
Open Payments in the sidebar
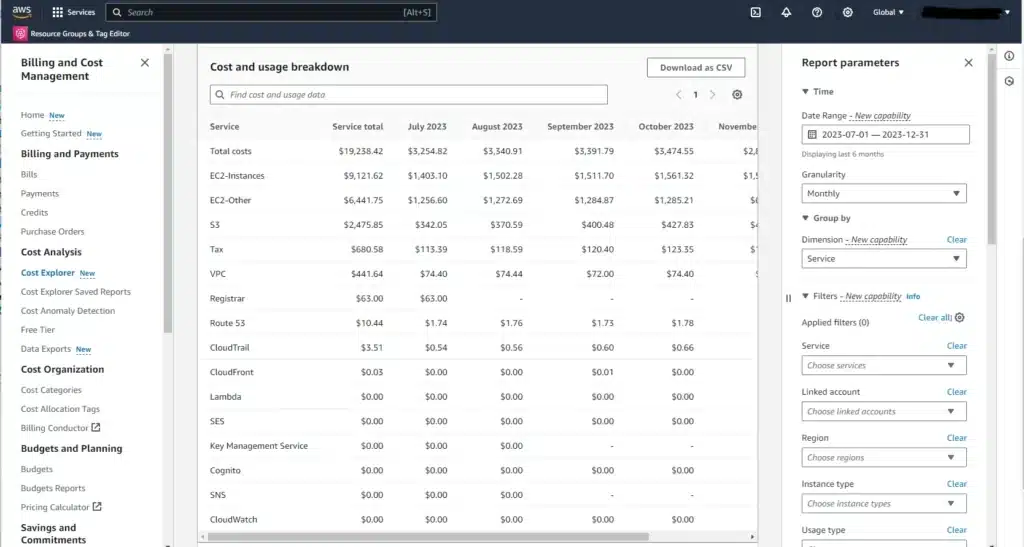40,193
